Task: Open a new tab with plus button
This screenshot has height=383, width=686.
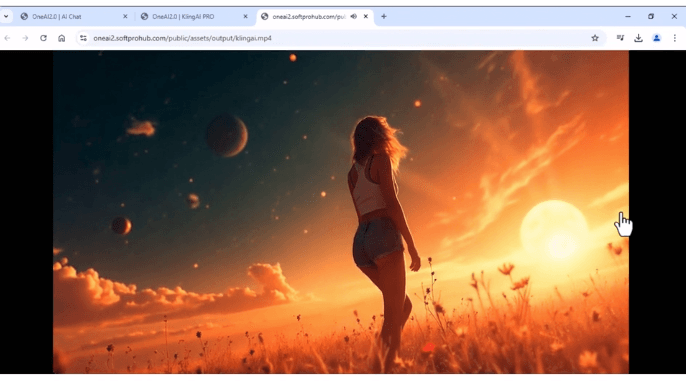Action: 384,17
